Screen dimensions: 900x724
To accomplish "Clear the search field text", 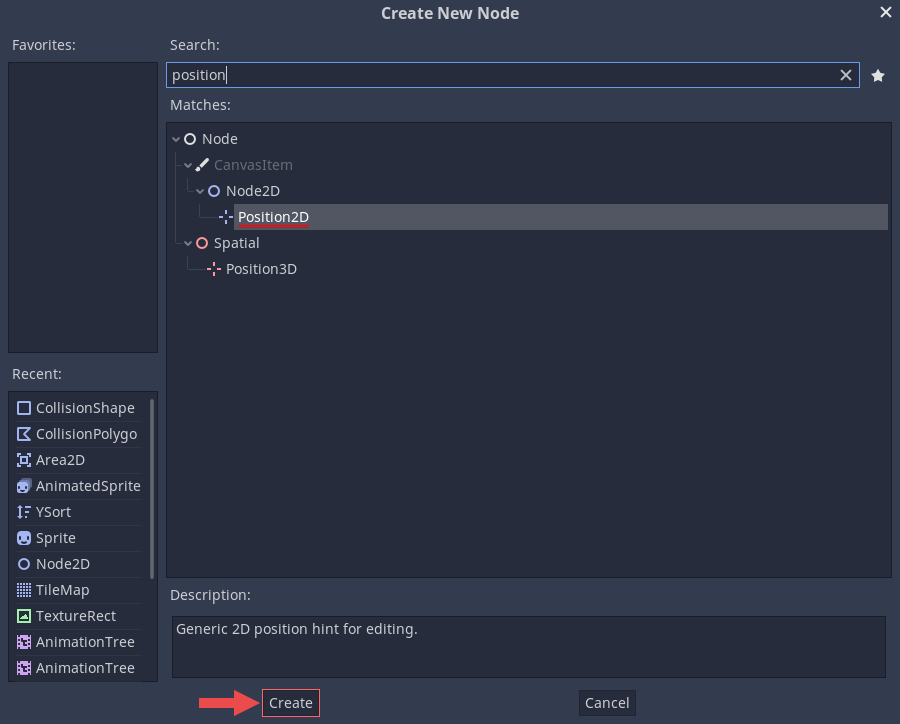I will click(845, 75).
